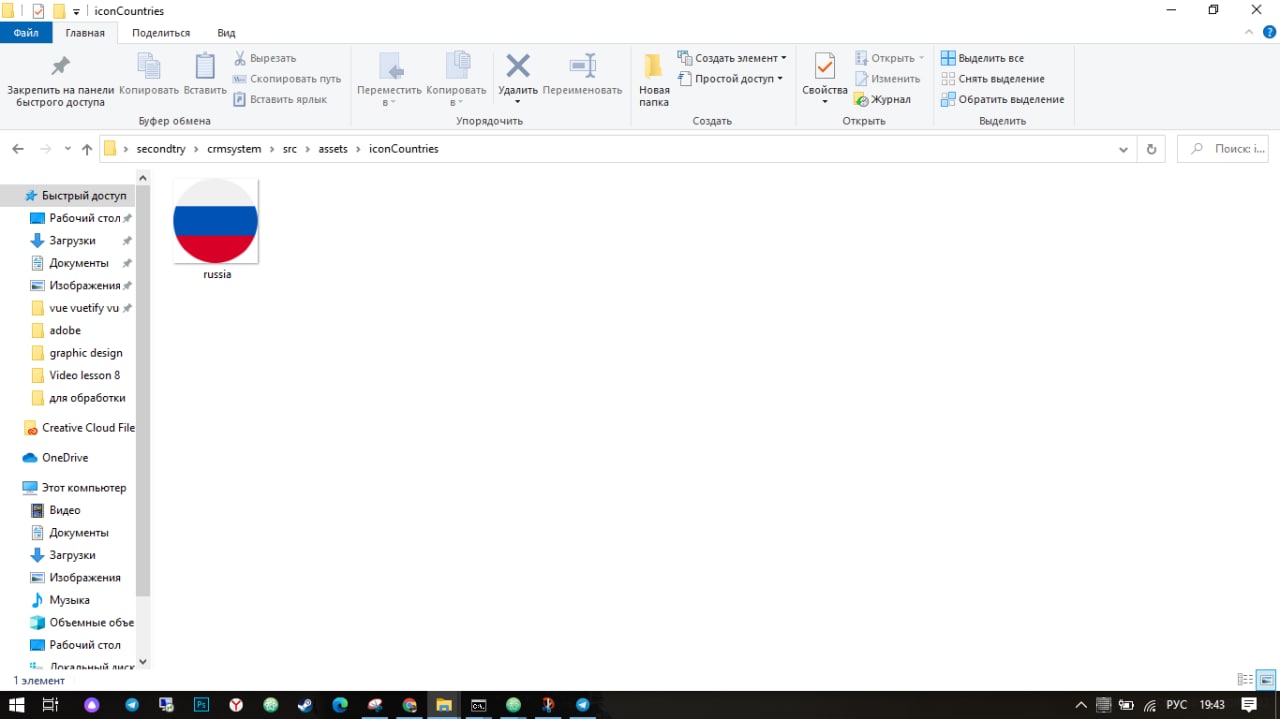Open the vue vuetify folder in sidebar

(x=82, y=308)
